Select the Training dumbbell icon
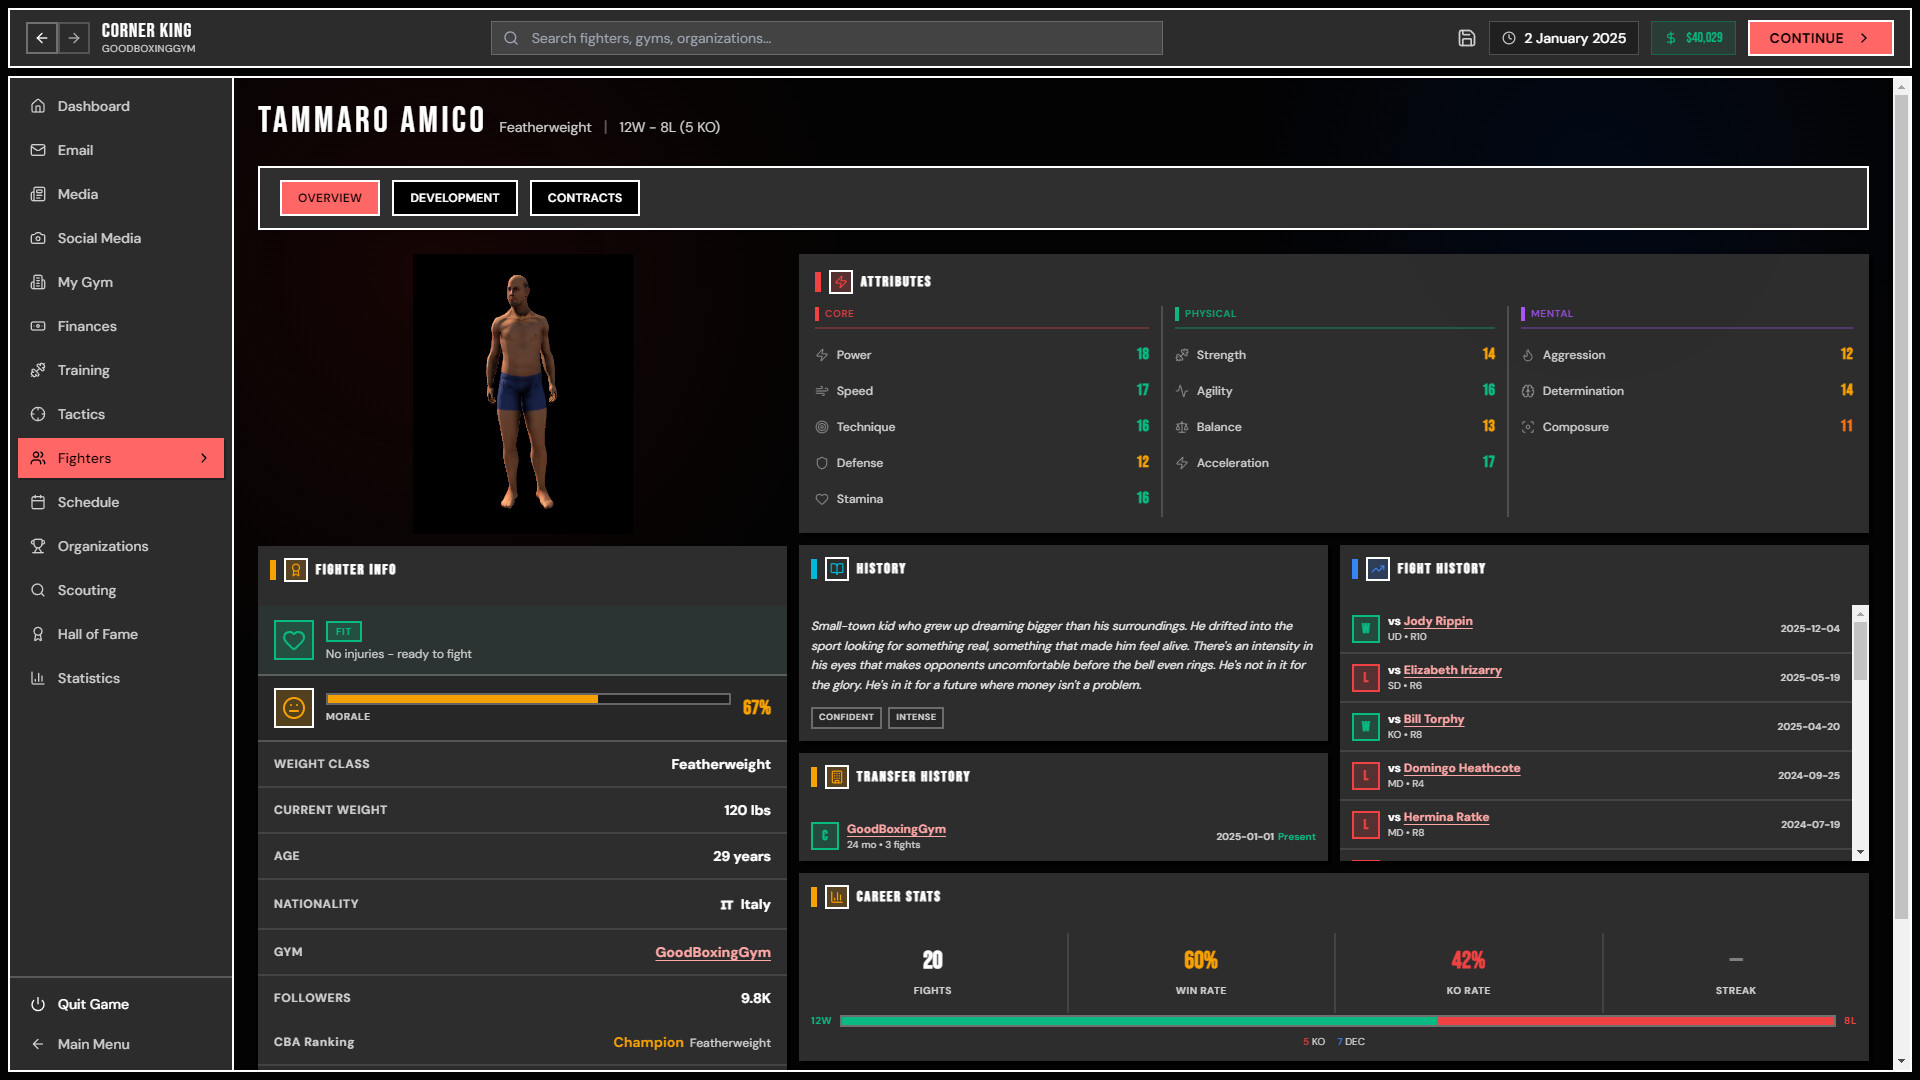Image resolution: width=1920 pixels, height=1080 pixels. tap(37, 370)
